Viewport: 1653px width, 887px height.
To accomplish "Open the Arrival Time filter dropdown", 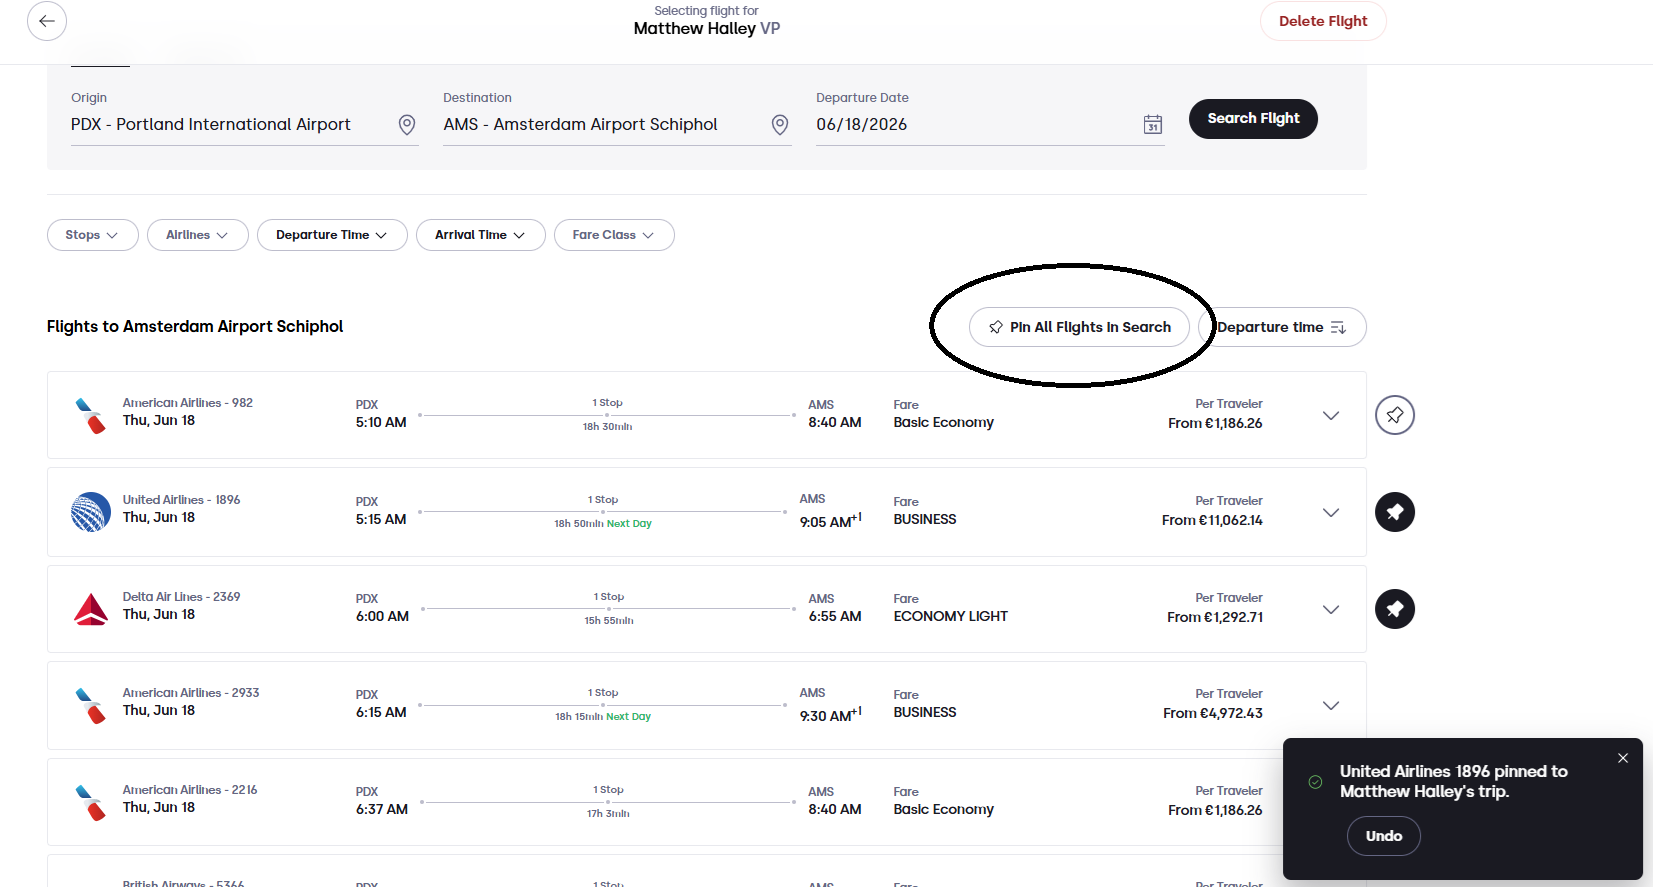I will pos(480,235).
